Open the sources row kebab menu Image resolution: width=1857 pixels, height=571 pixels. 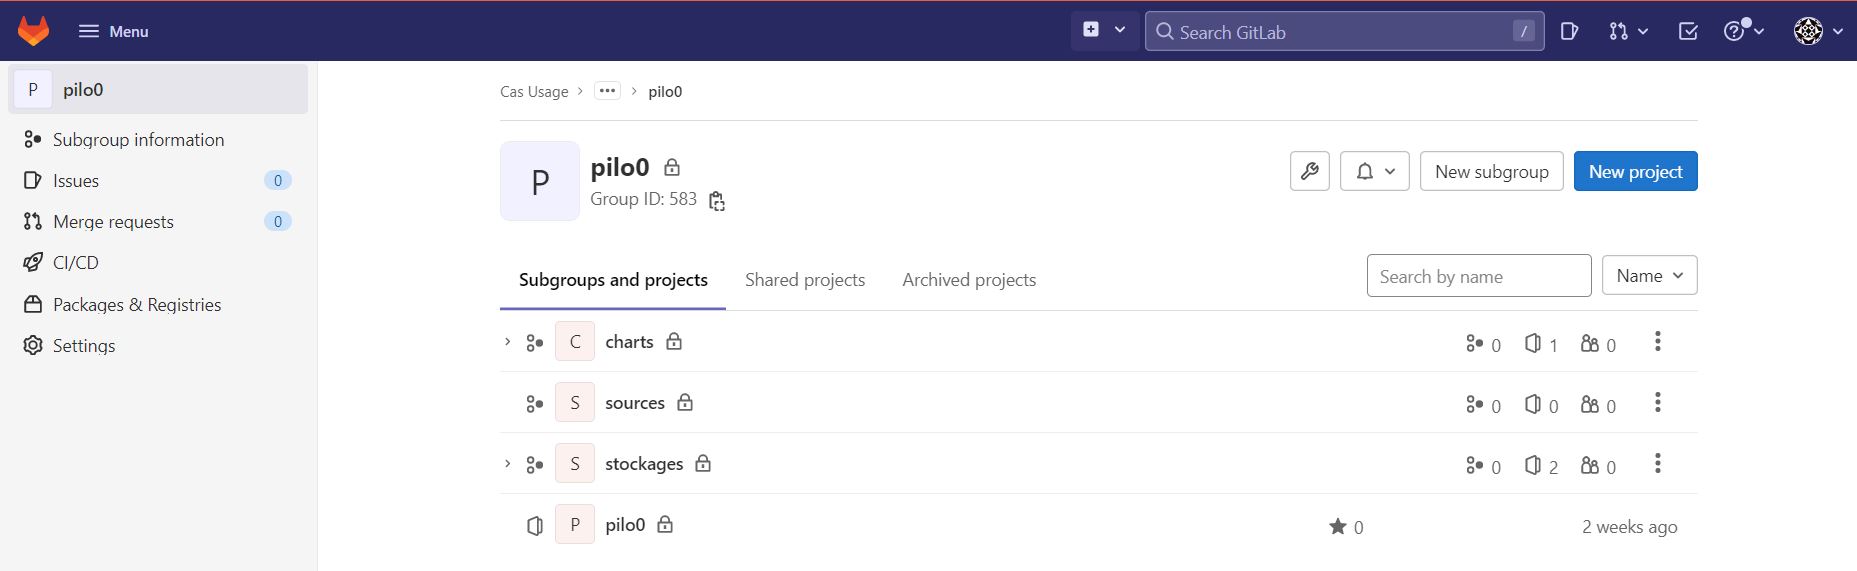[1658, 403]
